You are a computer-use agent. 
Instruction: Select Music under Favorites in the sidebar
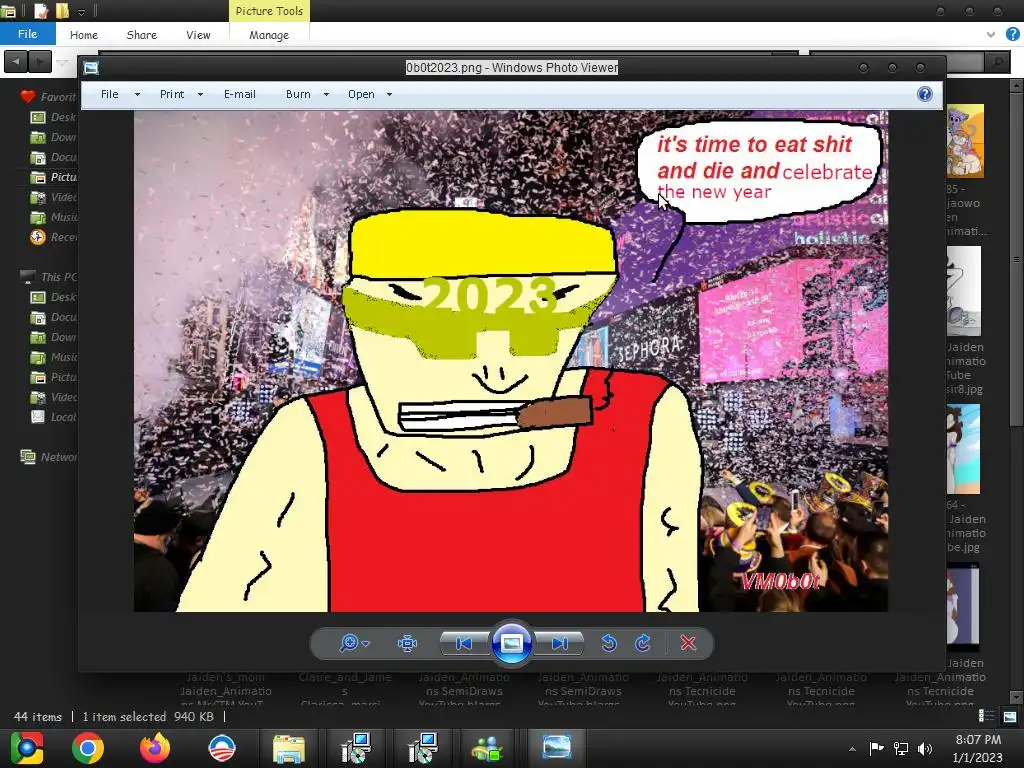pyautogui.click(x=54, y=217)
